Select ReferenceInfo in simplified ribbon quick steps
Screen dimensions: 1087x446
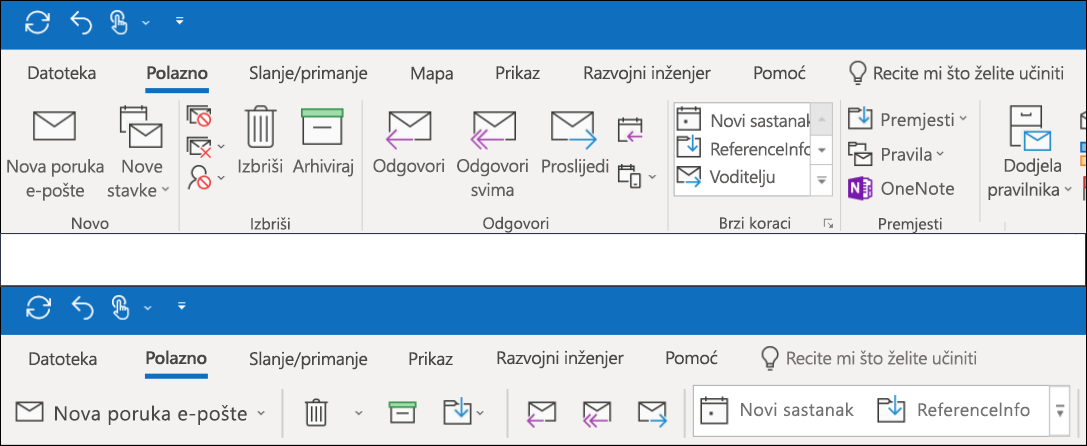953,411
